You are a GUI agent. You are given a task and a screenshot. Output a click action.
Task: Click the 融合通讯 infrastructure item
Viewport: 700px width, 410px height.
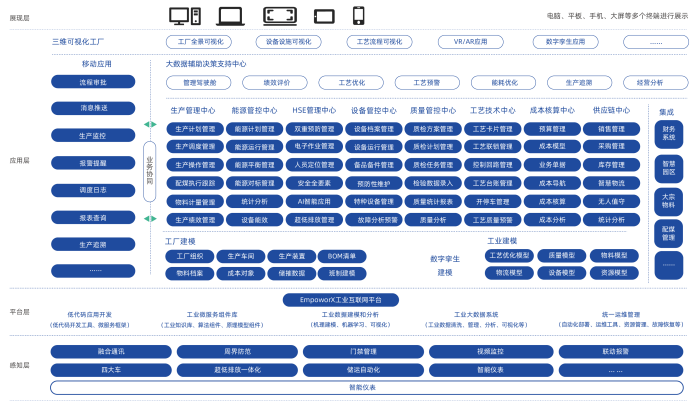111,351
